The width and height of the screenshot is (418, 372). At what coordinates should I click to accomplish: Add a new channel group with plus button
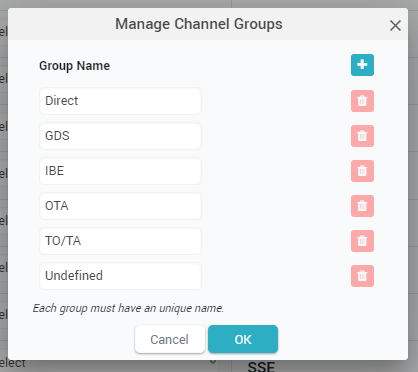tap(362, 65)
